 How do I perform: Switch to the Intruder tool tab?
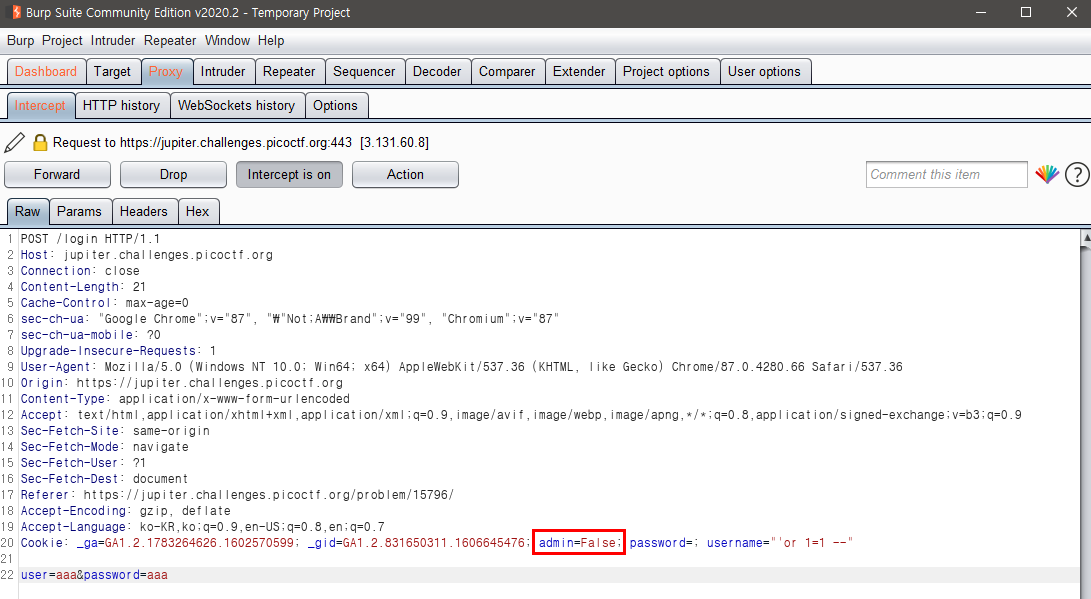(223, 72)
